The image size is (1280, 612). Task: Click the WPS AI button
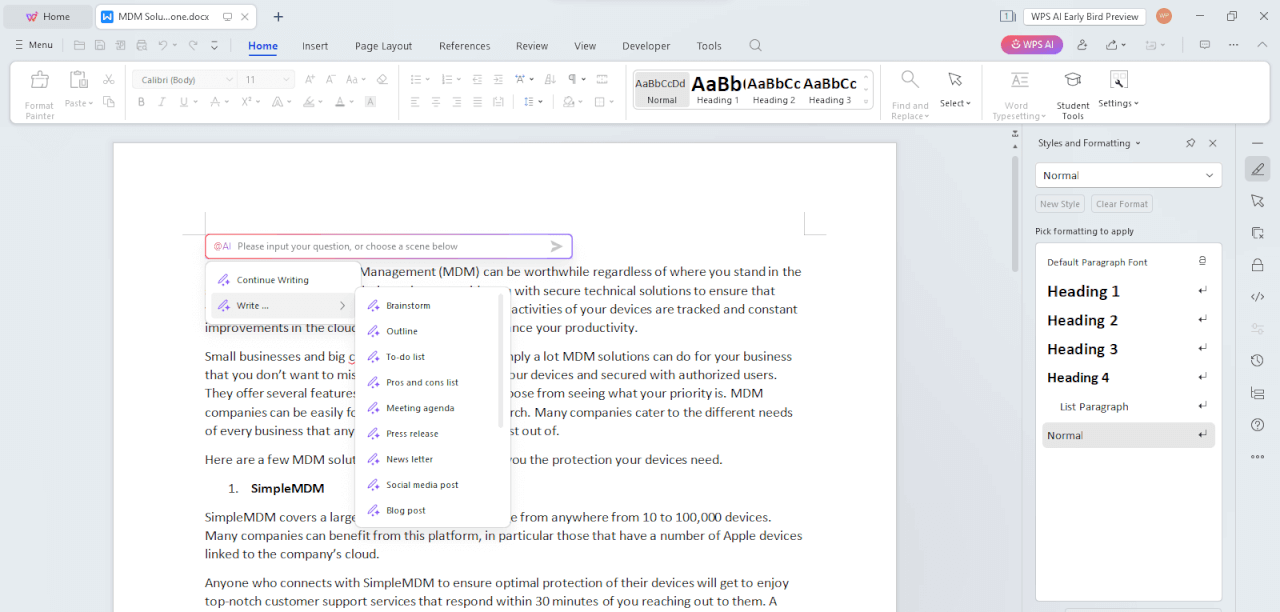click(1031, 45)
